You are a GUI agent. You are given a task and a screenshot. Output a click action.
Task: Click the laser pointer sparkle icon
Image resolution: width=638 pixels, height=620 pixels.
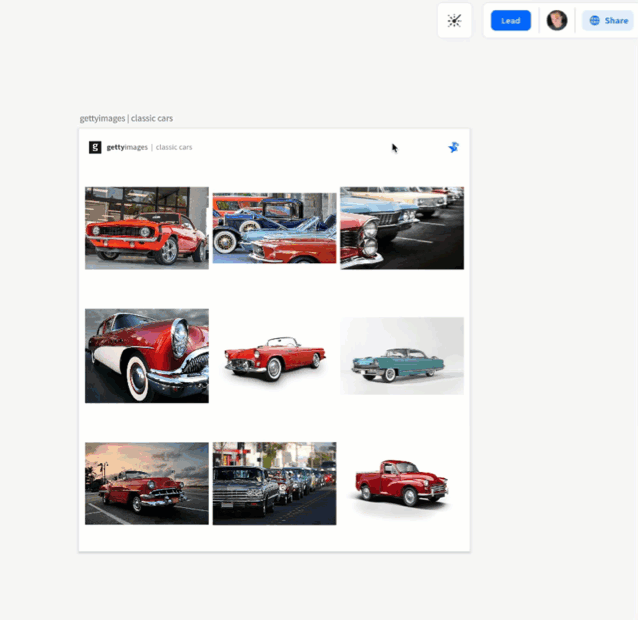[x=454, y=20]
